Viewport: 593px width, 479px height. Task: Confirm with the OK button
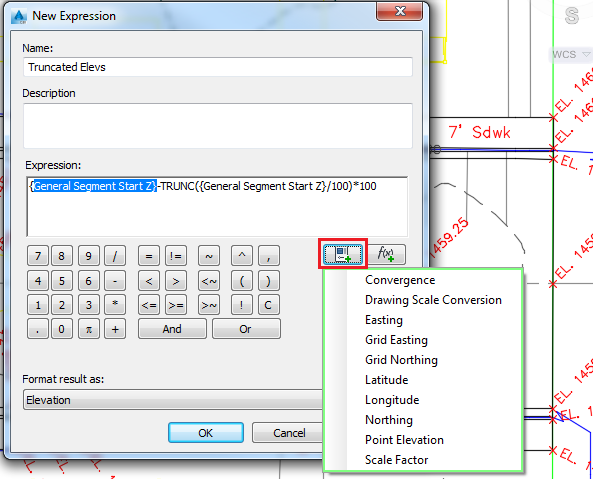pos(206,432)
